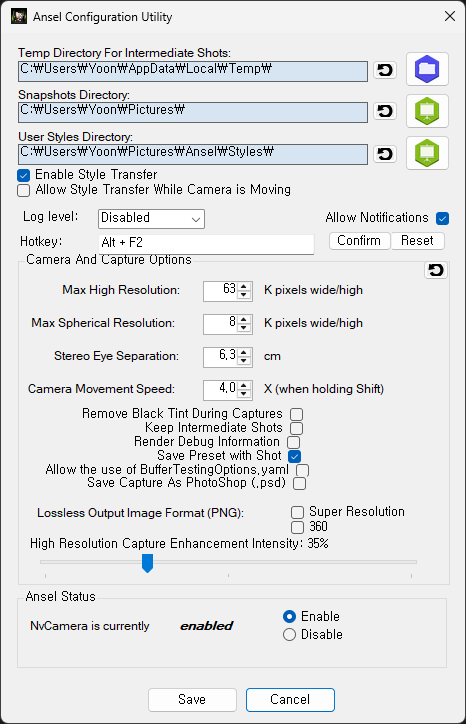The image size is (466, 724).
Task: Increase Camera Movement Speed value
Action: (244, 385)
